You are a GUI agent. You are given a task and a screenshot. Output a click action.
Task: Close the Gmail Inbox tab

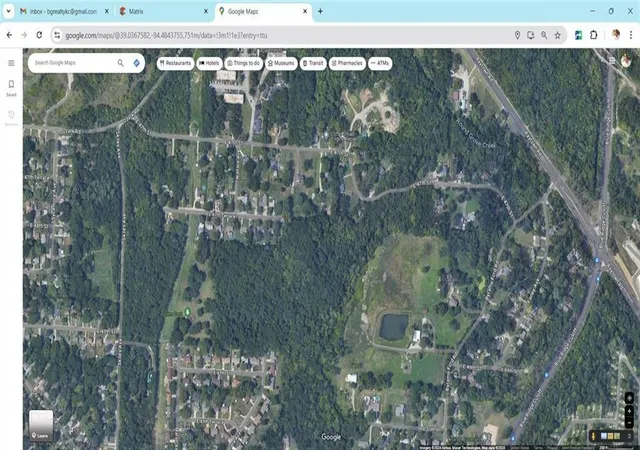[x=107, y=11]
